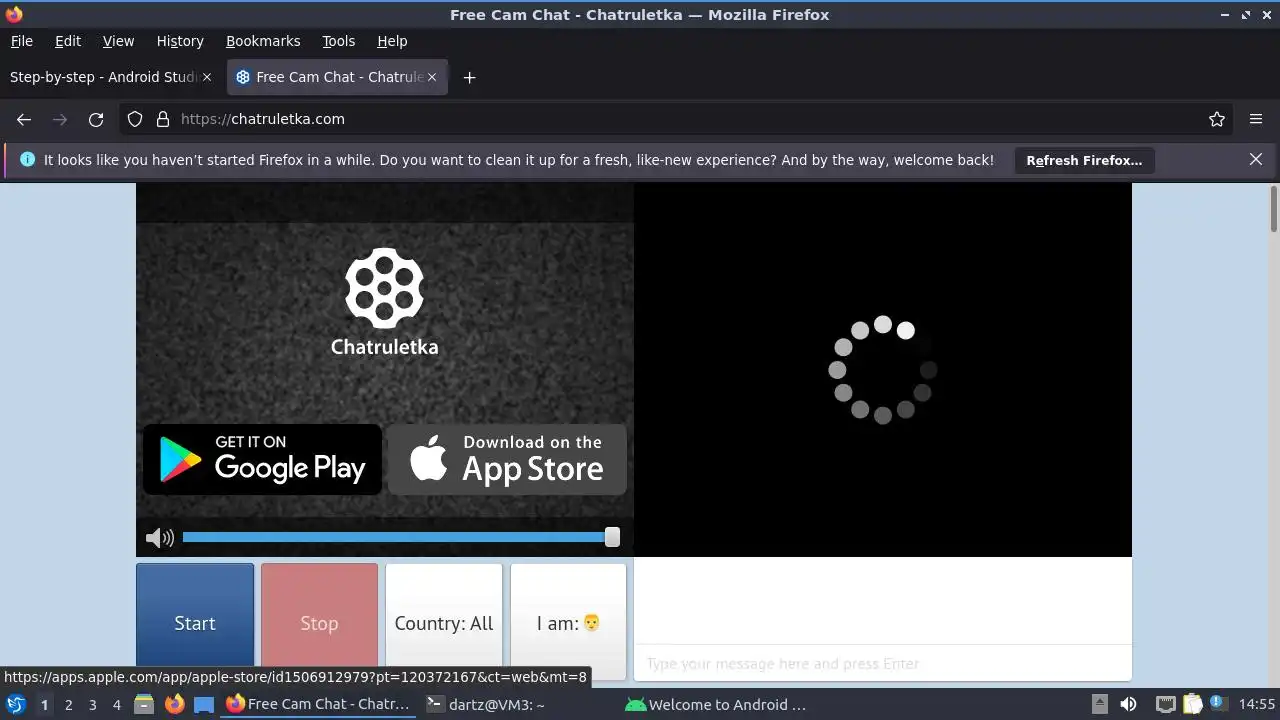Click the volume slider handle

612,538
